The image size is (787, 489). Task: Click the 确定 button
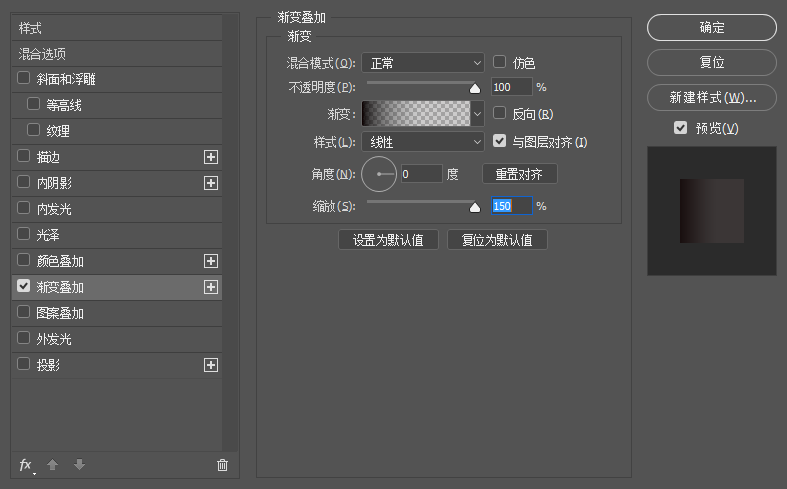(712, 28)
